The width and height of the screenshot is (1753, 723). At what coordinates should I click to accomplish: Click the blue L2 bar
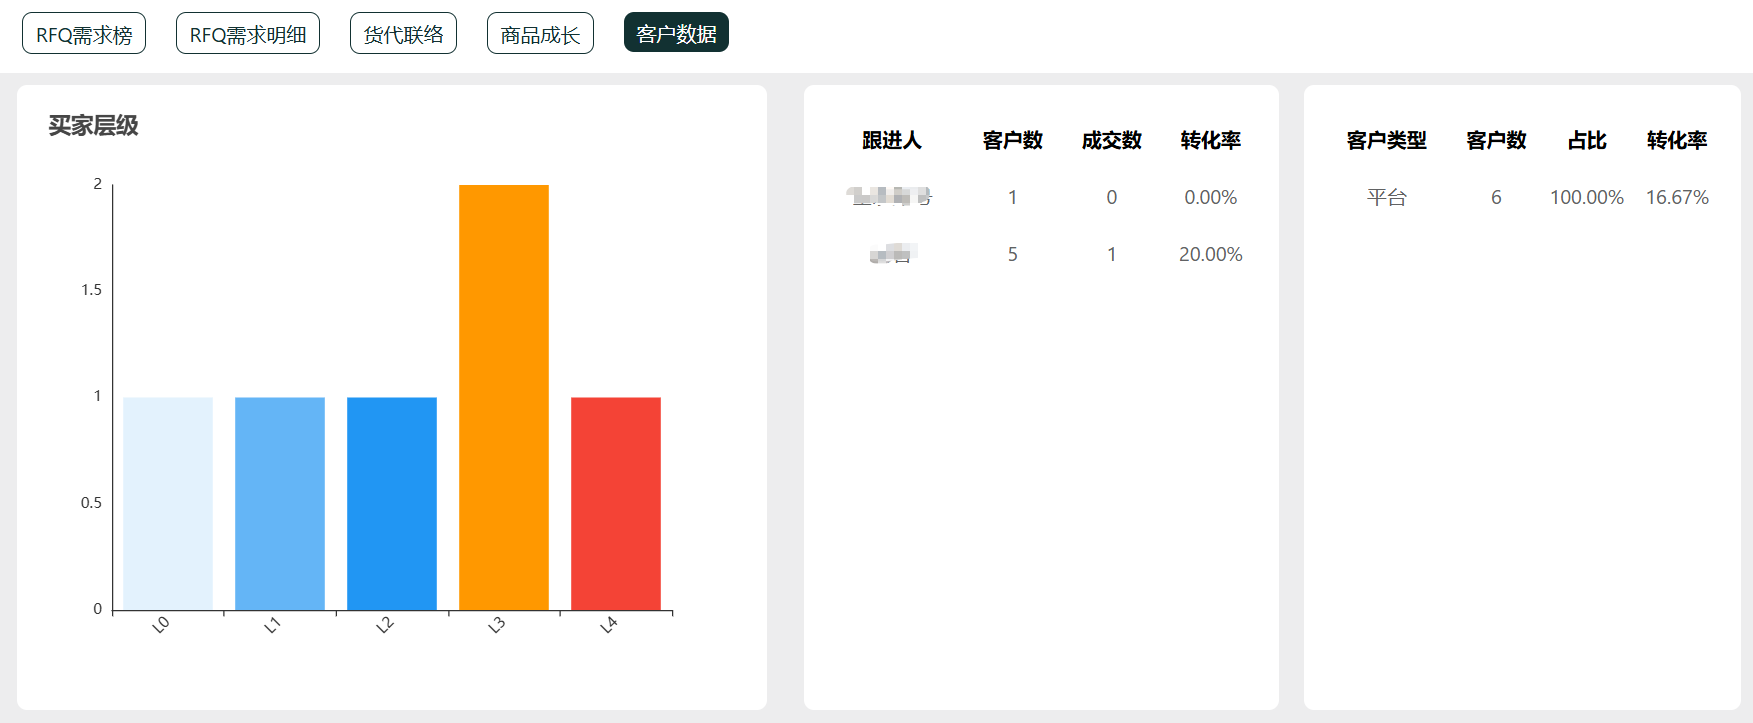click(x=392, y=503)
